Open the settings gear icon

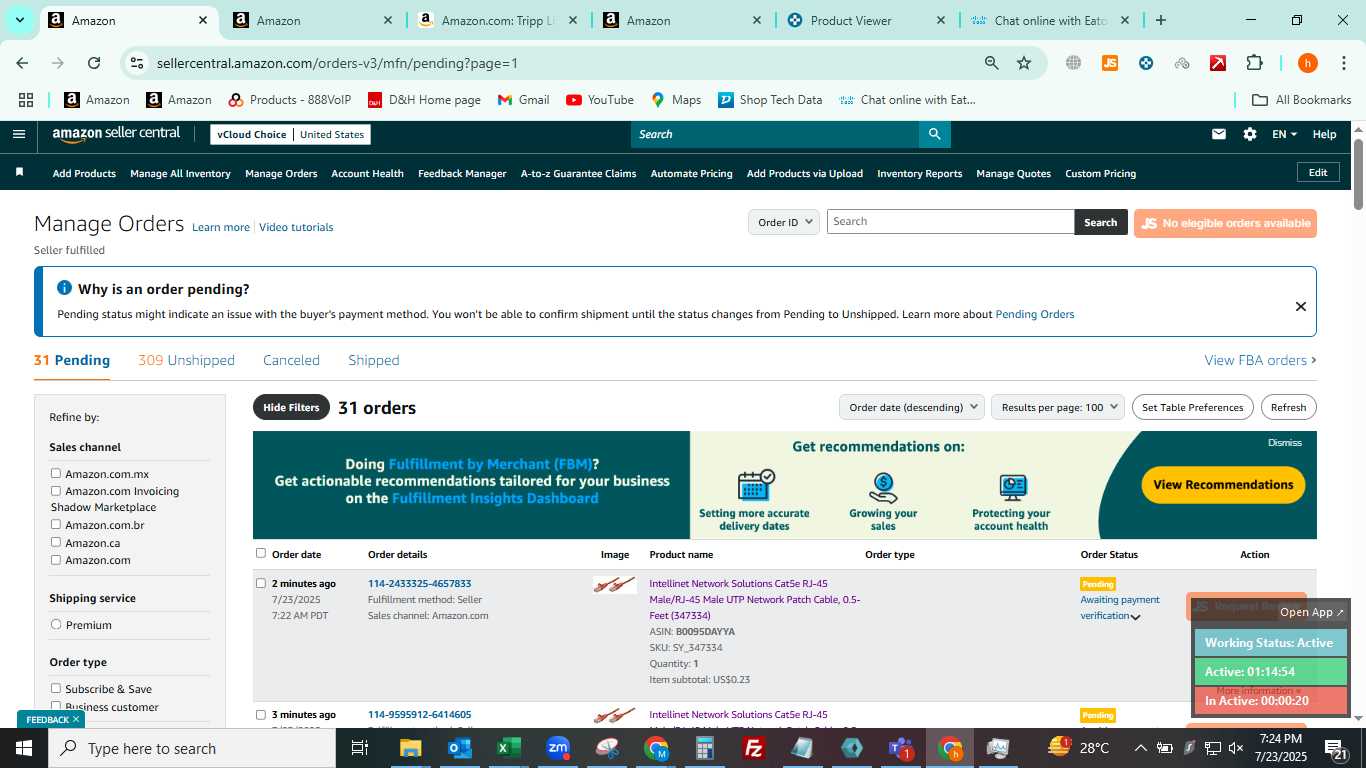tap(1249, 134)
